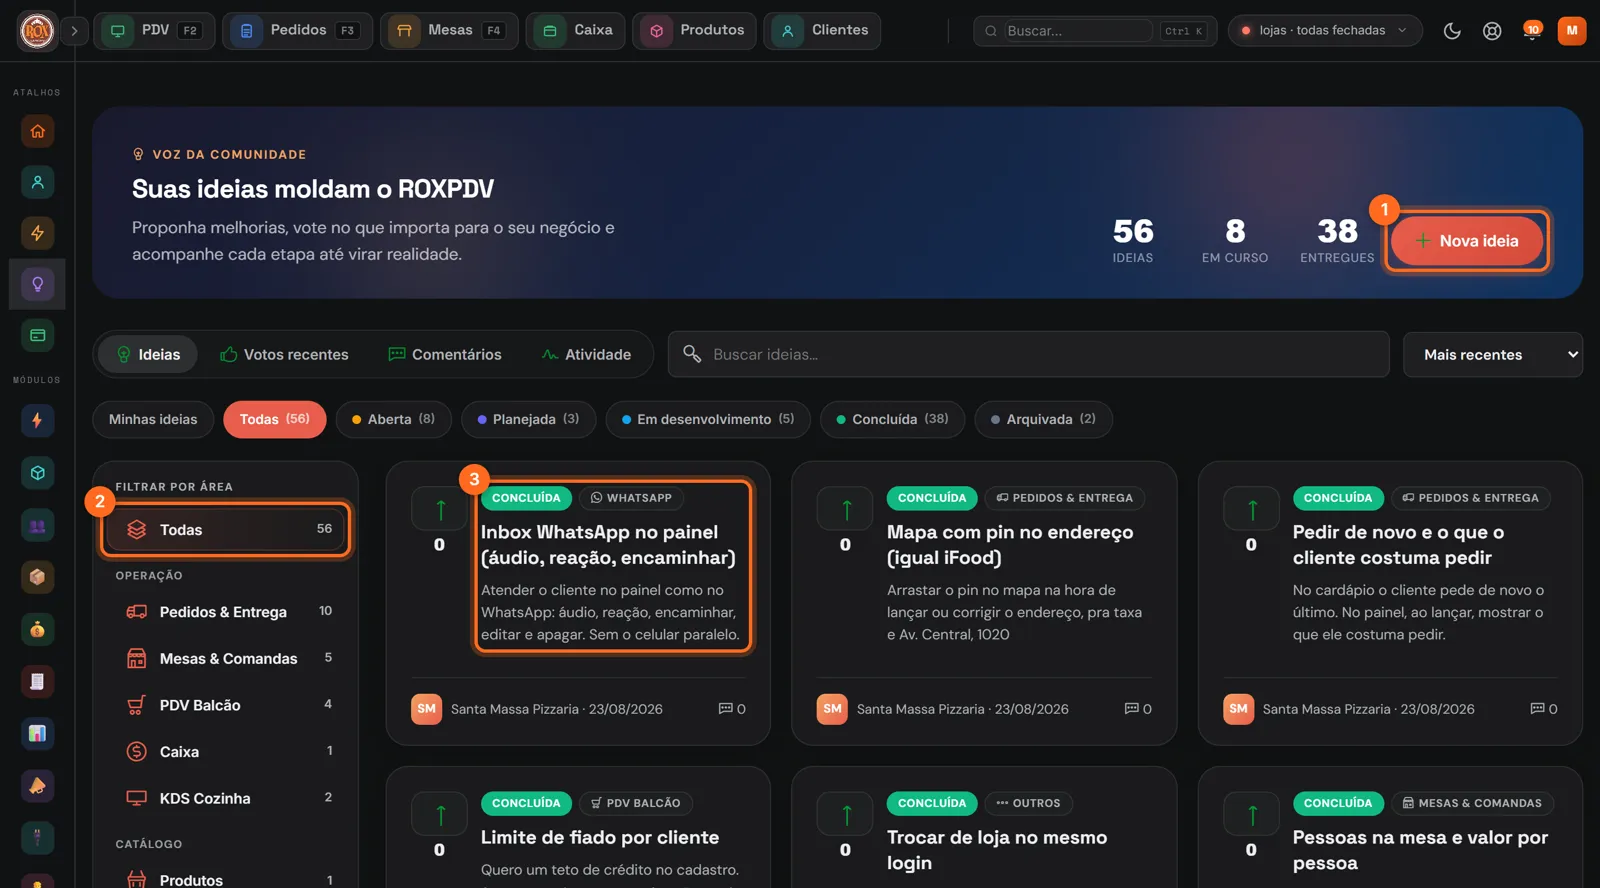Viewport: 1600px width, 888px height.
Task: Switch to the Comentários tab
Action: coord(445,355)
